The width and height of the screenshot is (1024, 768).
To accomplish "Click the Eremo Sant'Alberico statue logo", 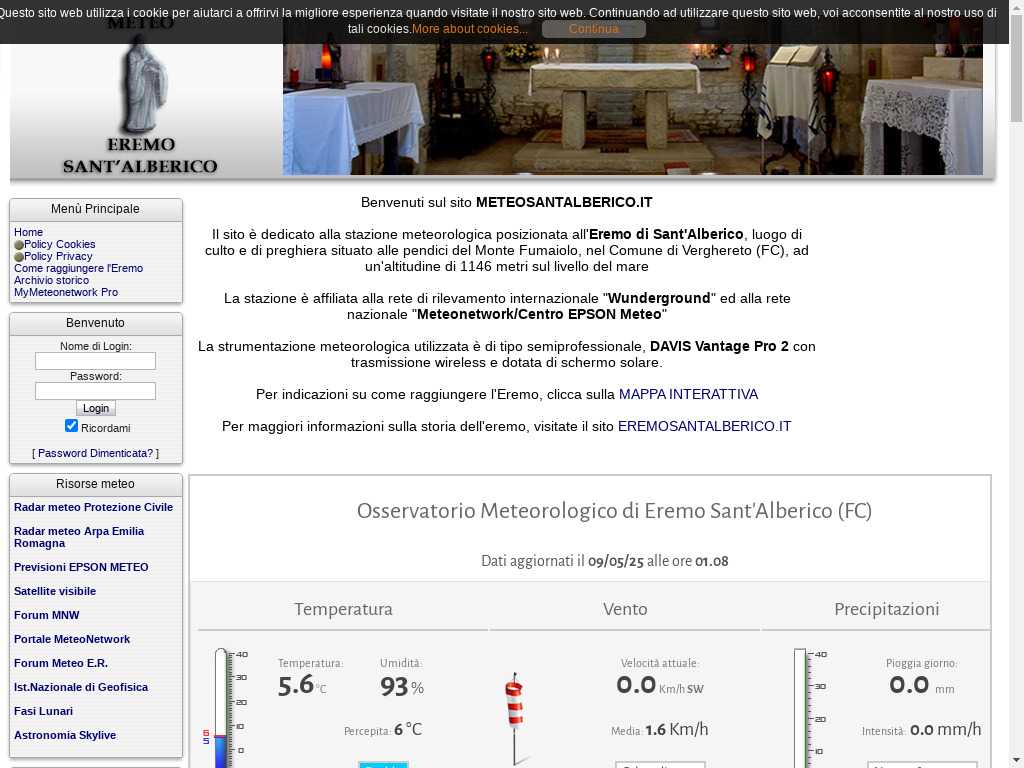I will [141, 98].
